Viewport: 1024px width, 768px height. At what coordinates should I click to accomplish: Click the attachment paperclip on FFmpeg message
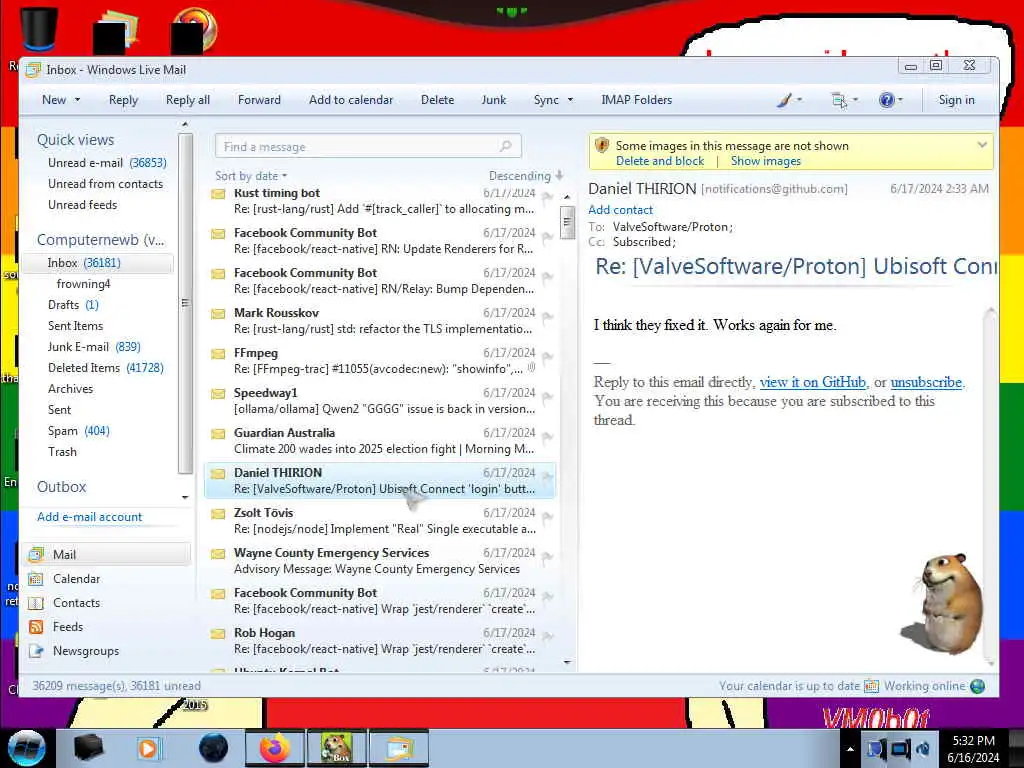(532, 368)
